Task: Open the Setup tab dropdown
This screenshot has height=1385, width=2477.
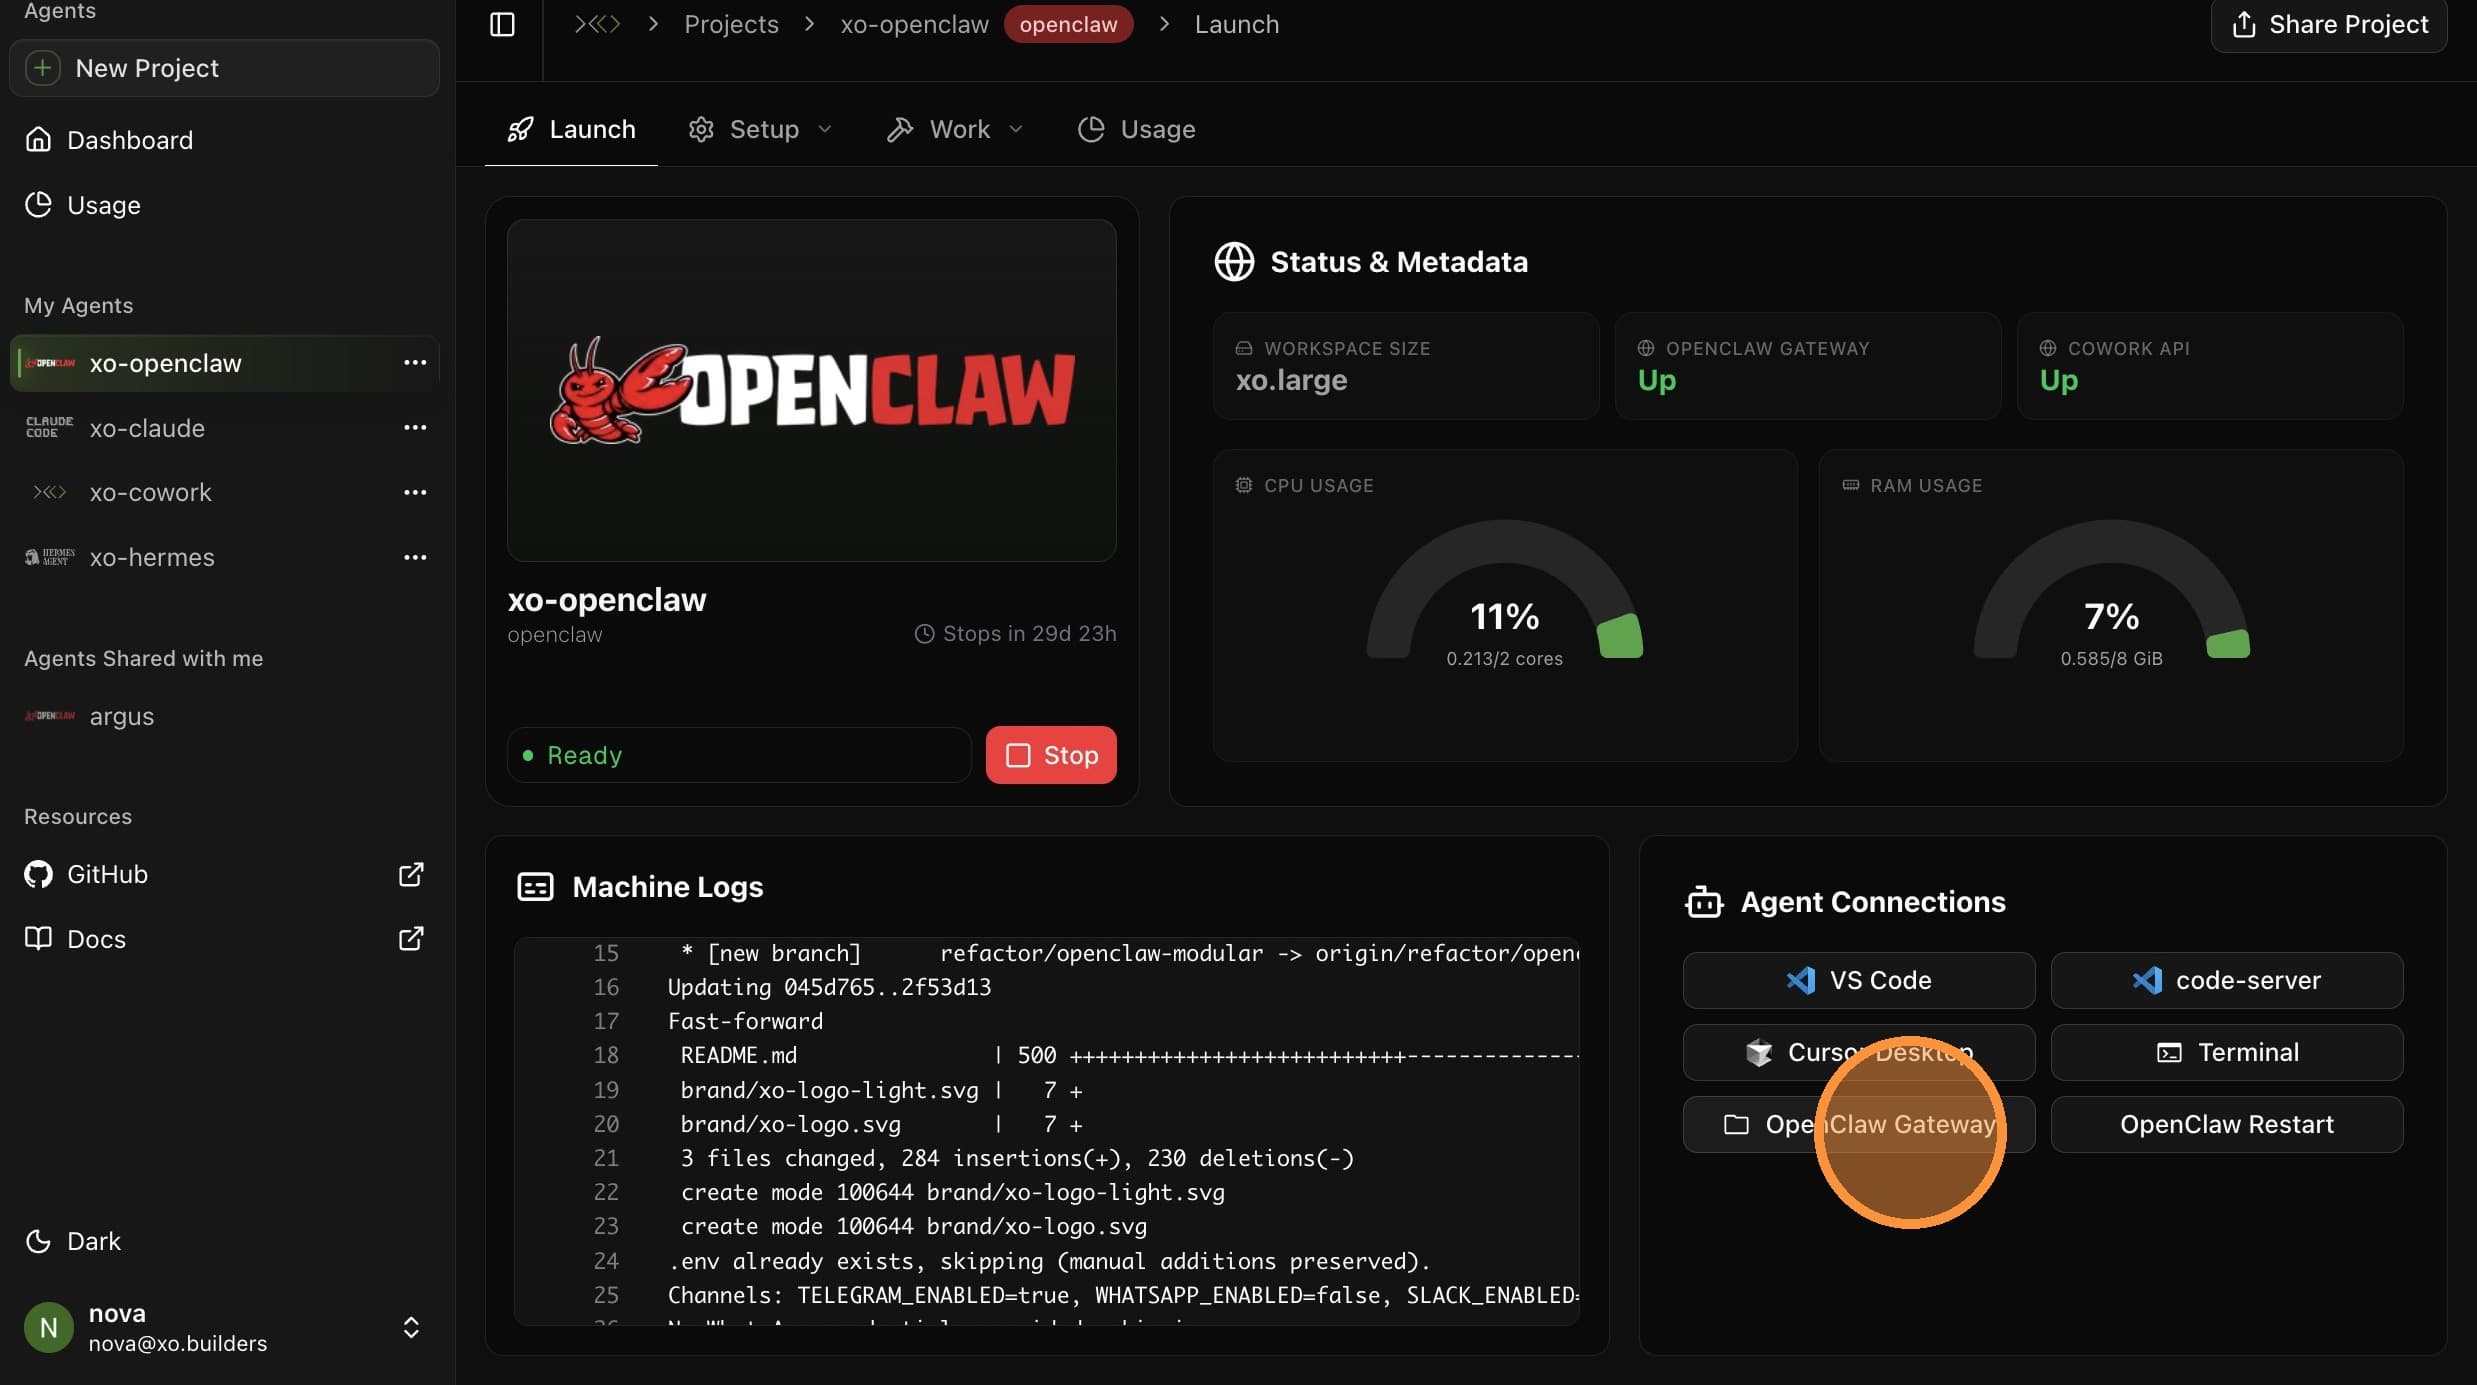Action: (761, 129)
